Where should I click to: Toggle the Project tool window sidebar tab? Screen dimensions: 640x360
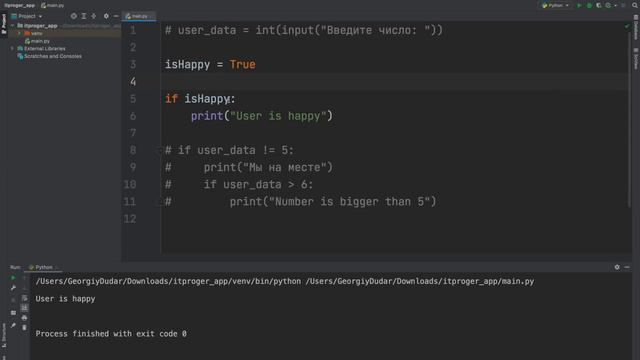point(4,24)
